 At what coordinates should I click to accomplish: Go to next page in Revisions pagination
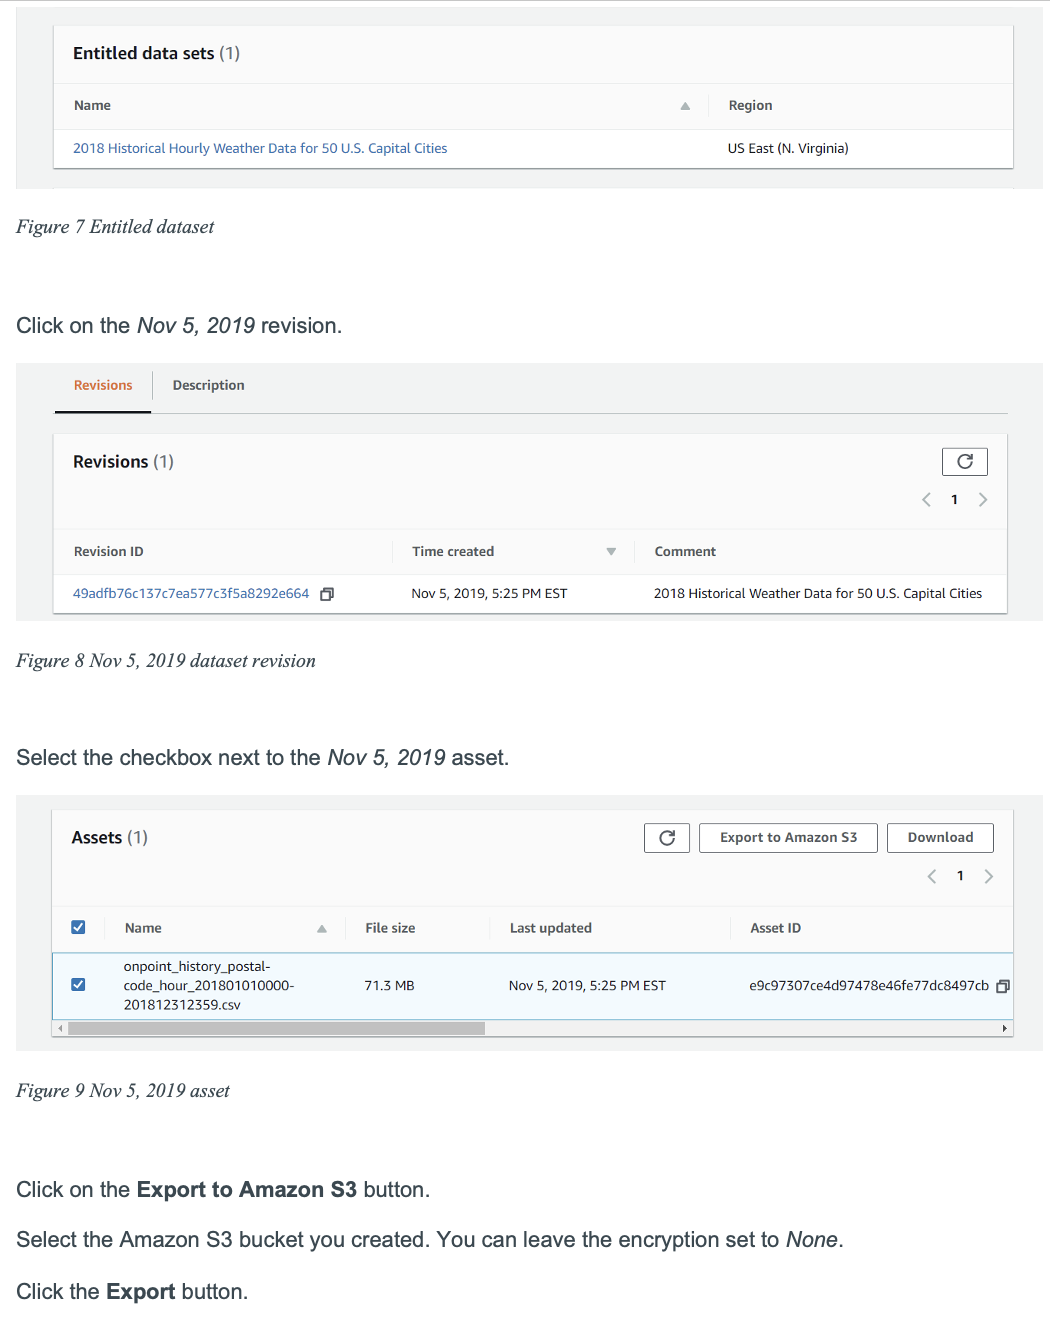point(983,500)
